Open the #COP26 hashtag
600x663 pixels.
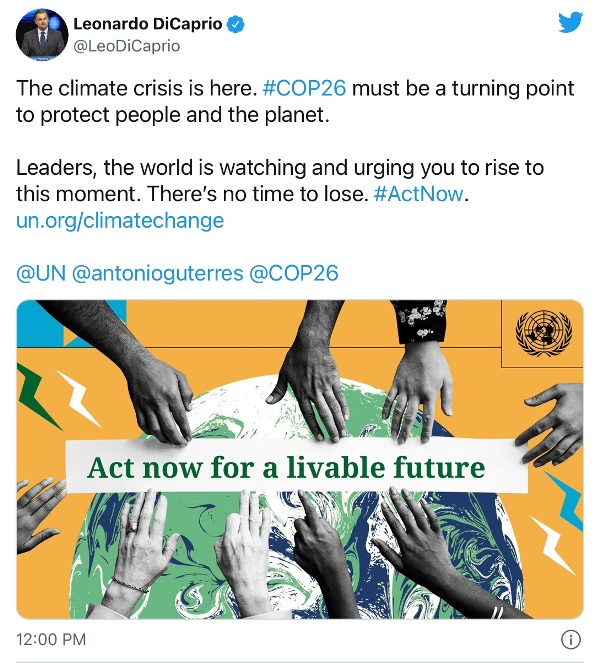coord(304,87)
